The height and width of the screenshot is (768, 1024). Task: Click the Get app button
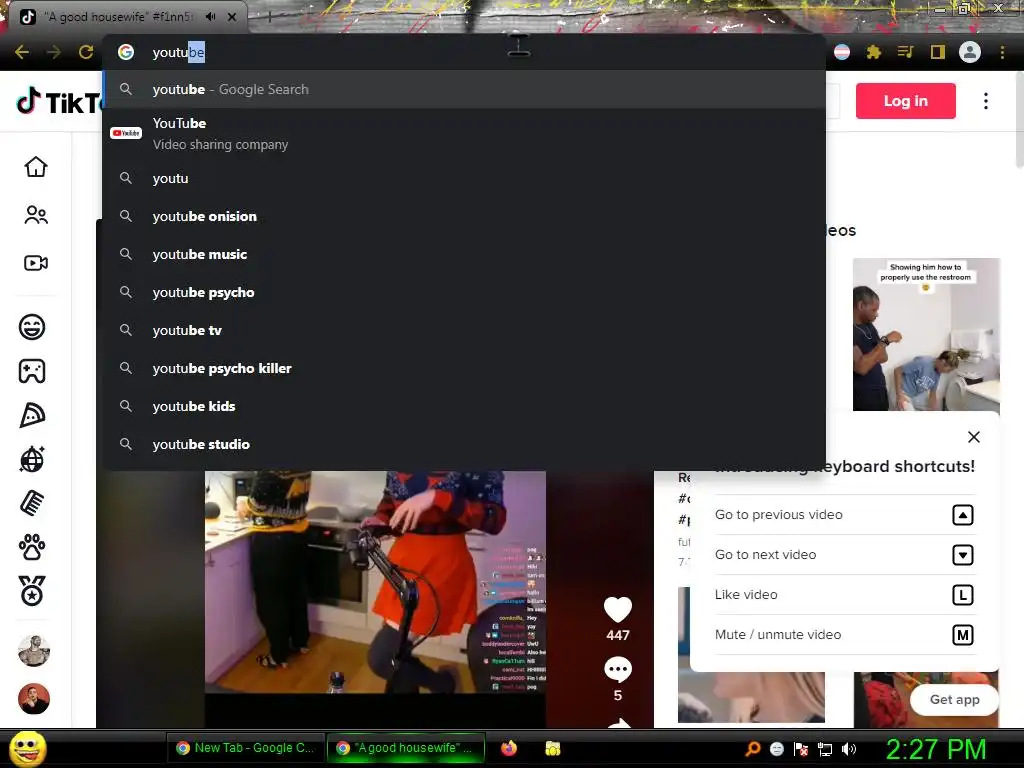tap(954, 699)
